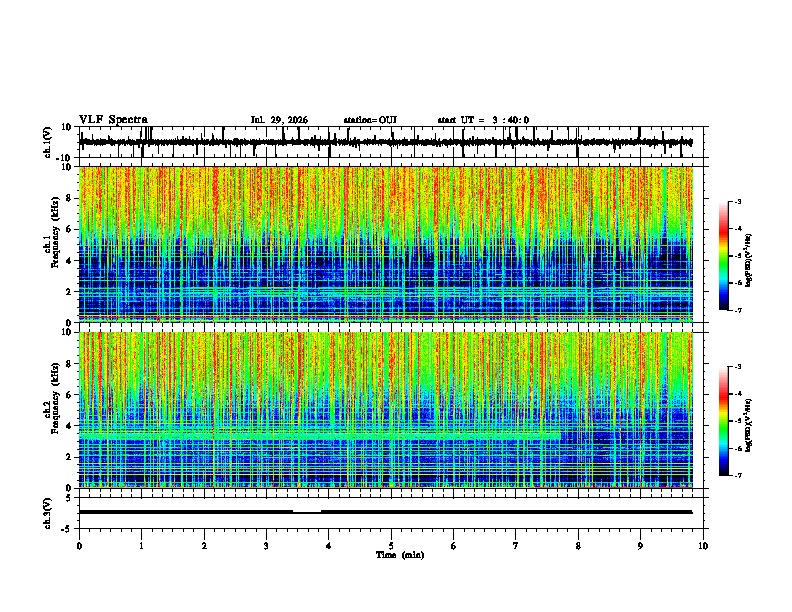Click the "ch.1(V)" waveform axis label
The image size is (792, 612).
pos(47,142)
